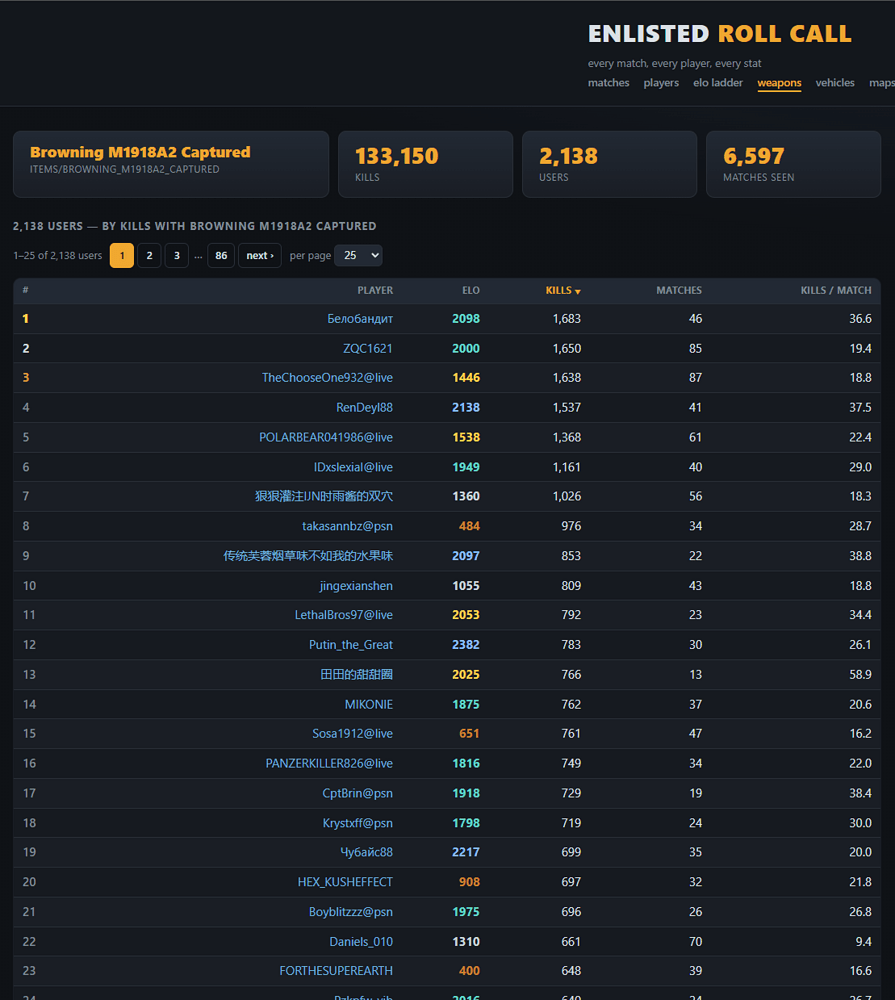View Putin_the_Great player page
The height and width of the screenshot is (1000, 895).
(351, 645)
